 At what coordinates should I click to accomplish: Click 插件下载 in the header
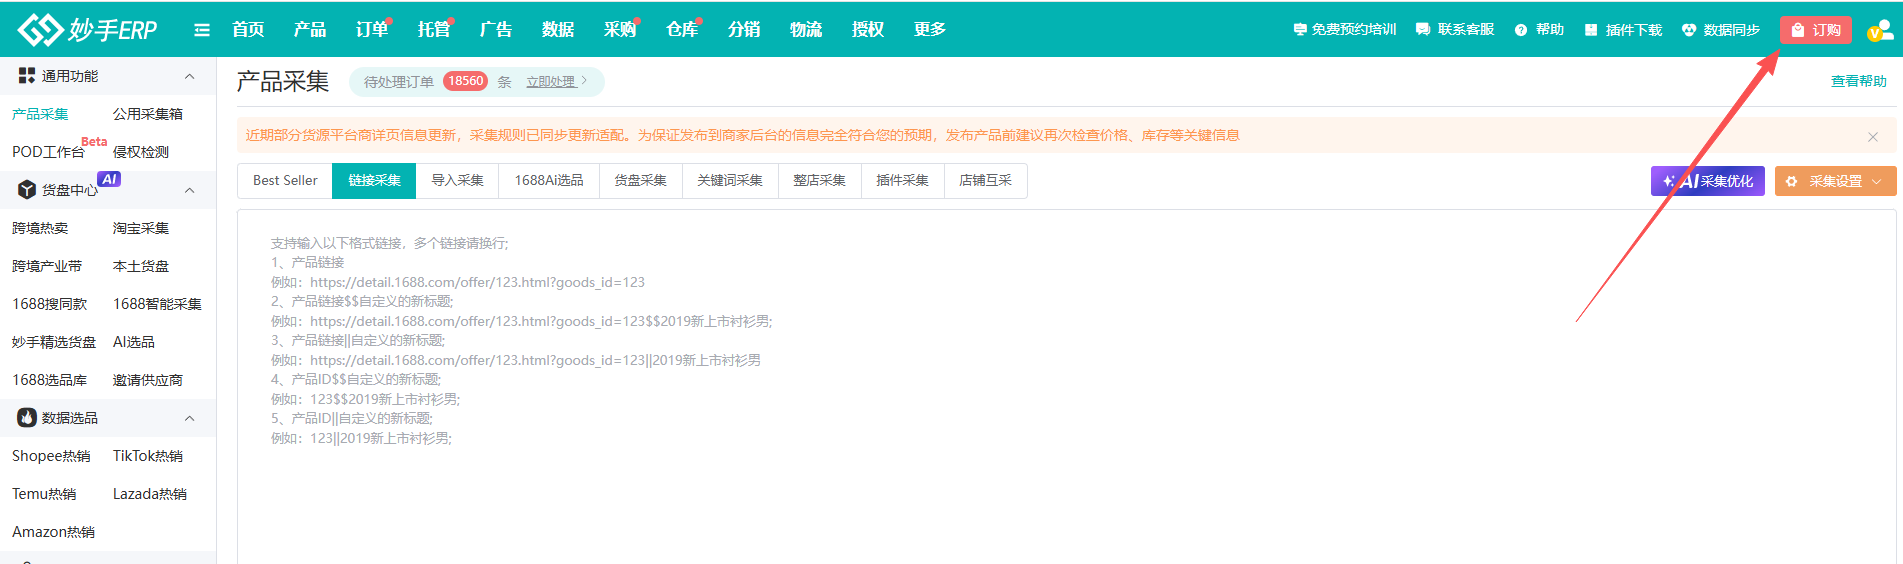click(x=1623, y=30)
